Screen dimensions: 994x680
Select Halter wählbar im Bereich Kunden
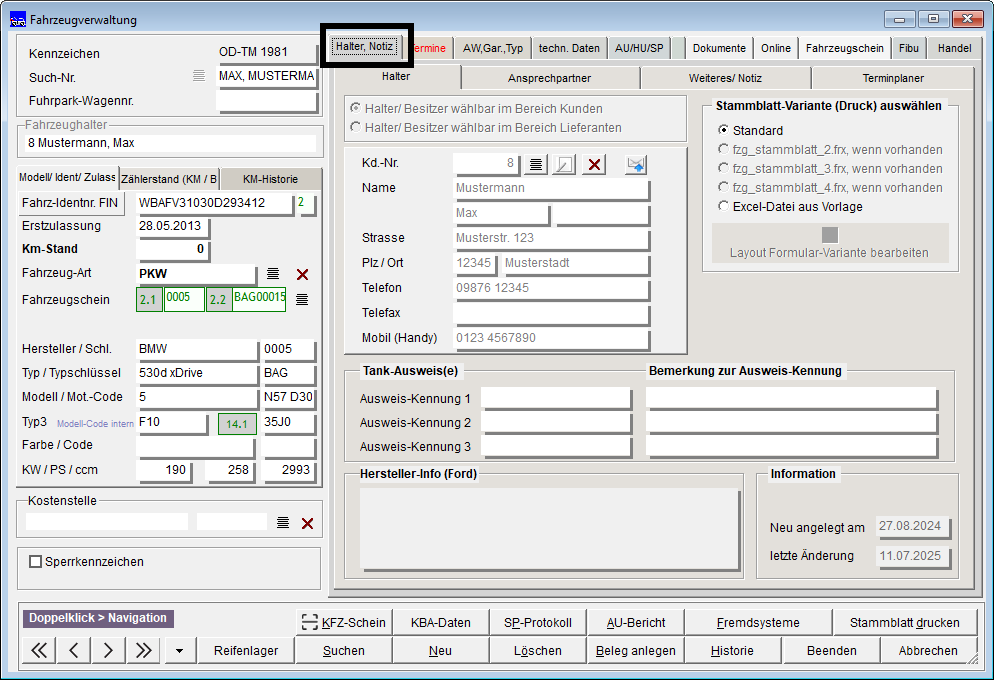tap(356, 108)
